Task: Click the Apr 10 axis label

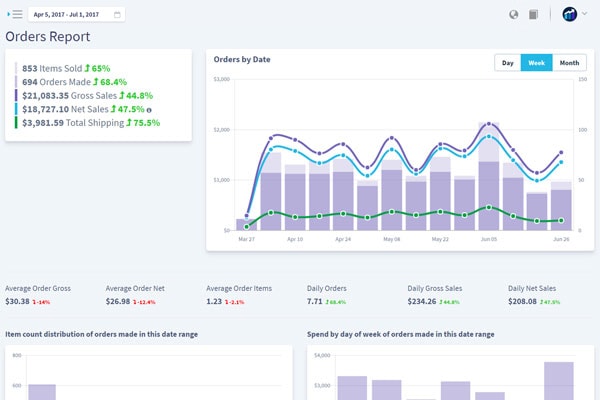Action: [x=295, y=239]
